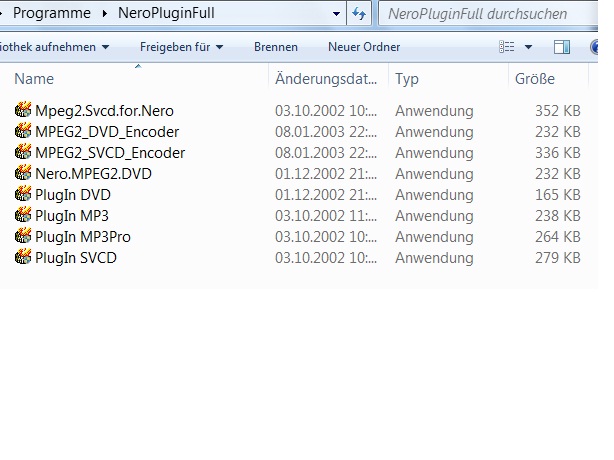Screen dimensions: 614x460
Task: Click the NeroPluginFull durchsuchen search field
Action: pos(488,14)
